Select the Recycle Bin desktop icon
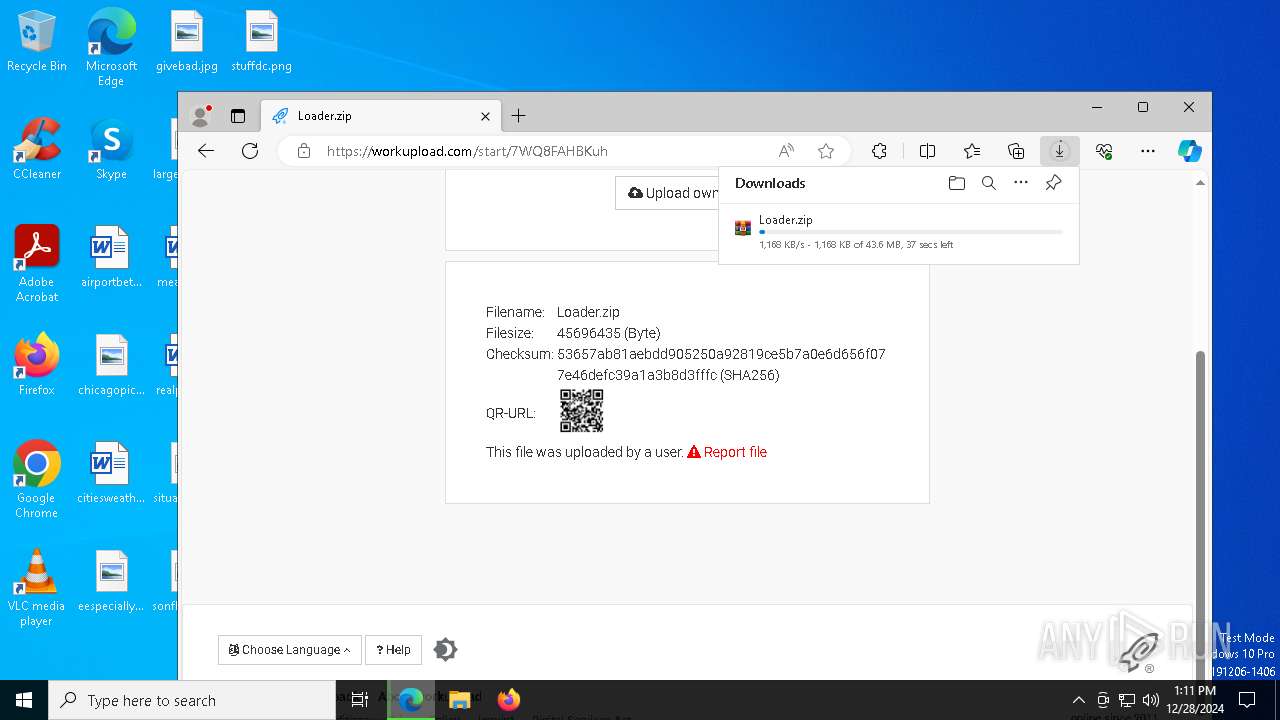1280x720 pixels. coord(37,41)
